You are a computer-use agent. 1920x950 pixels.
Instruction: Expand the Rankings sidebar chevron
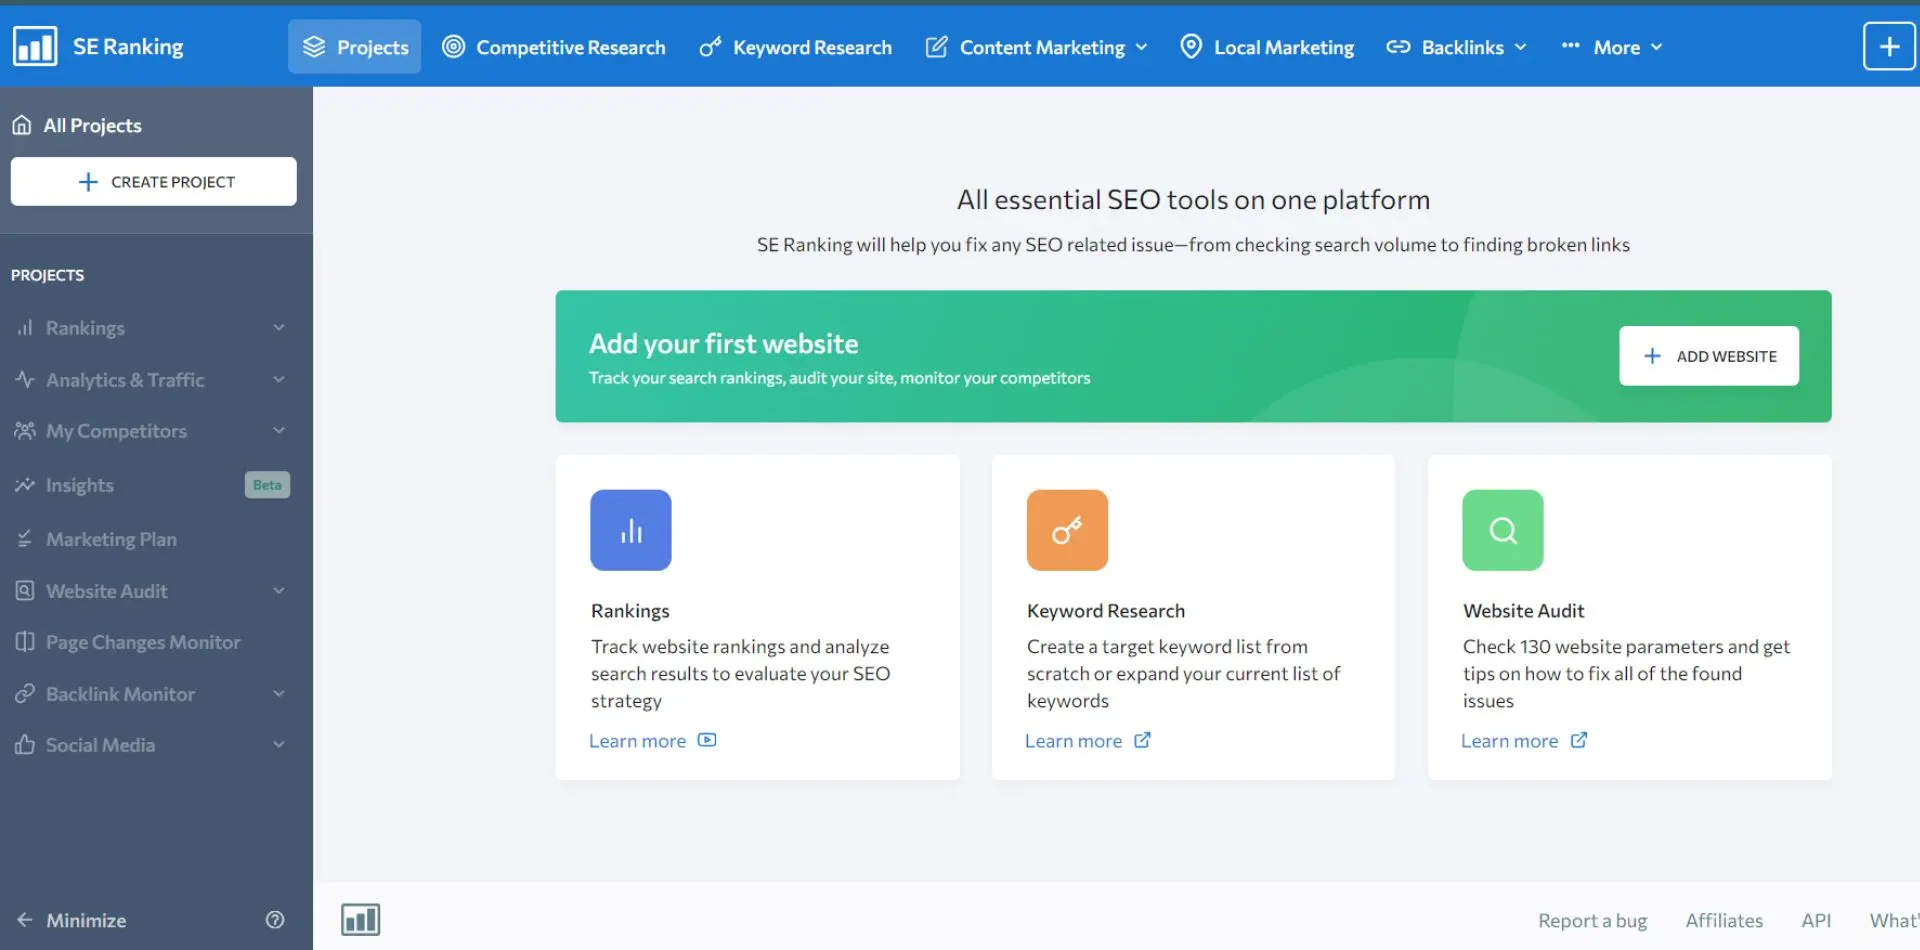(279, 327)
